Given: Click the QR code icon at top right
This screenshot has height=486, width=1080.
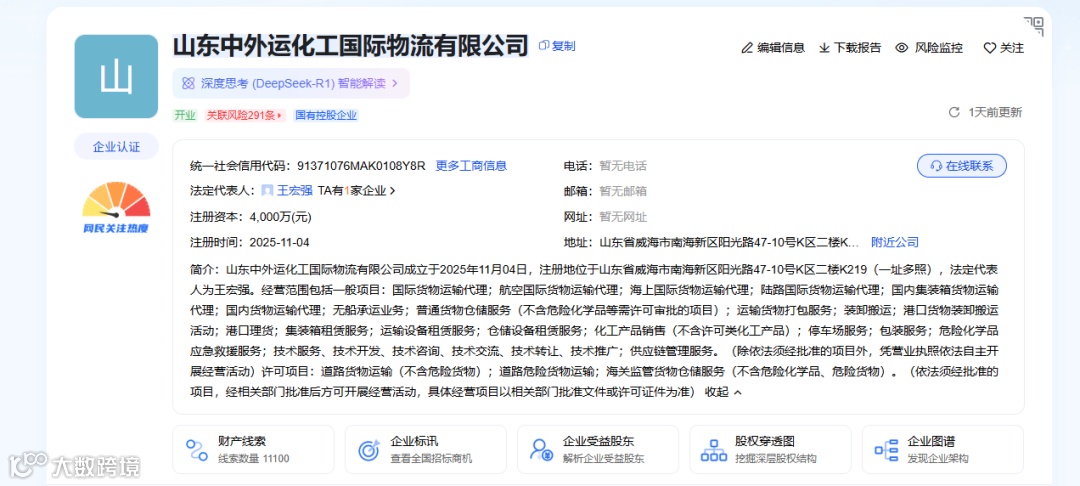Looking at the screenshot, I should [1033, 26].
